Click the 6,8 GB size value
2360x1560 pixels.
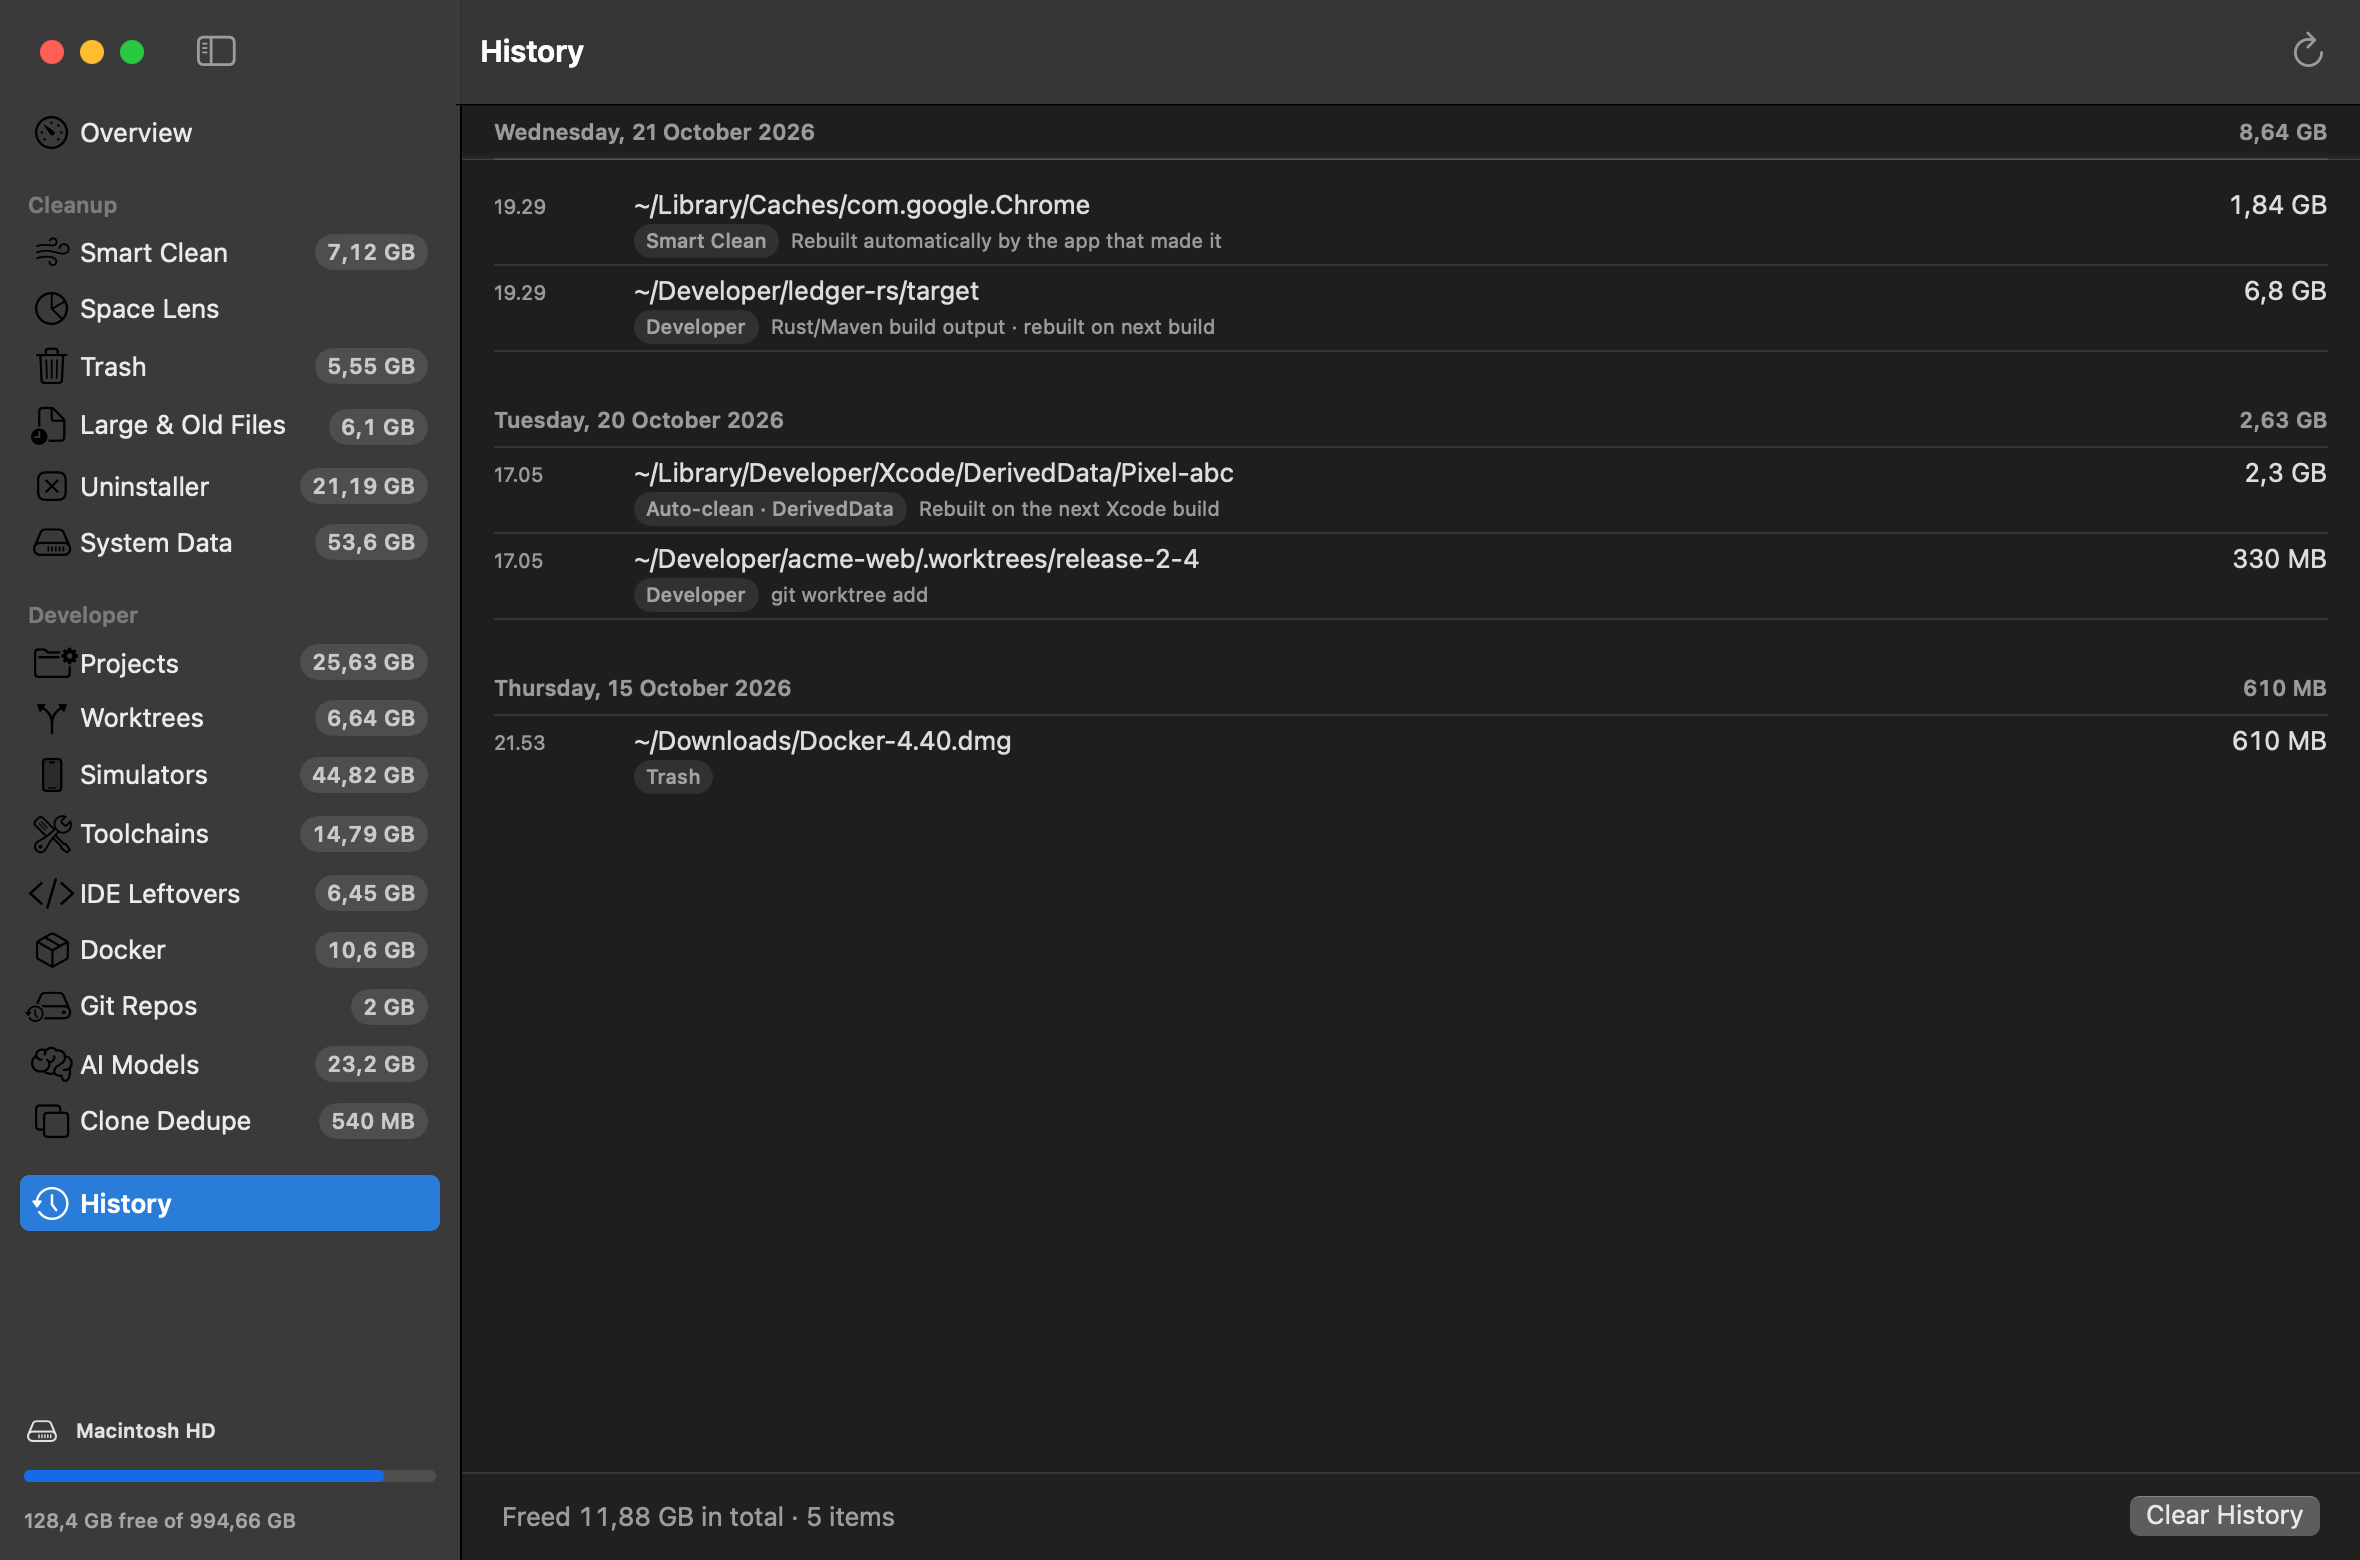(x=2284, y=291)
